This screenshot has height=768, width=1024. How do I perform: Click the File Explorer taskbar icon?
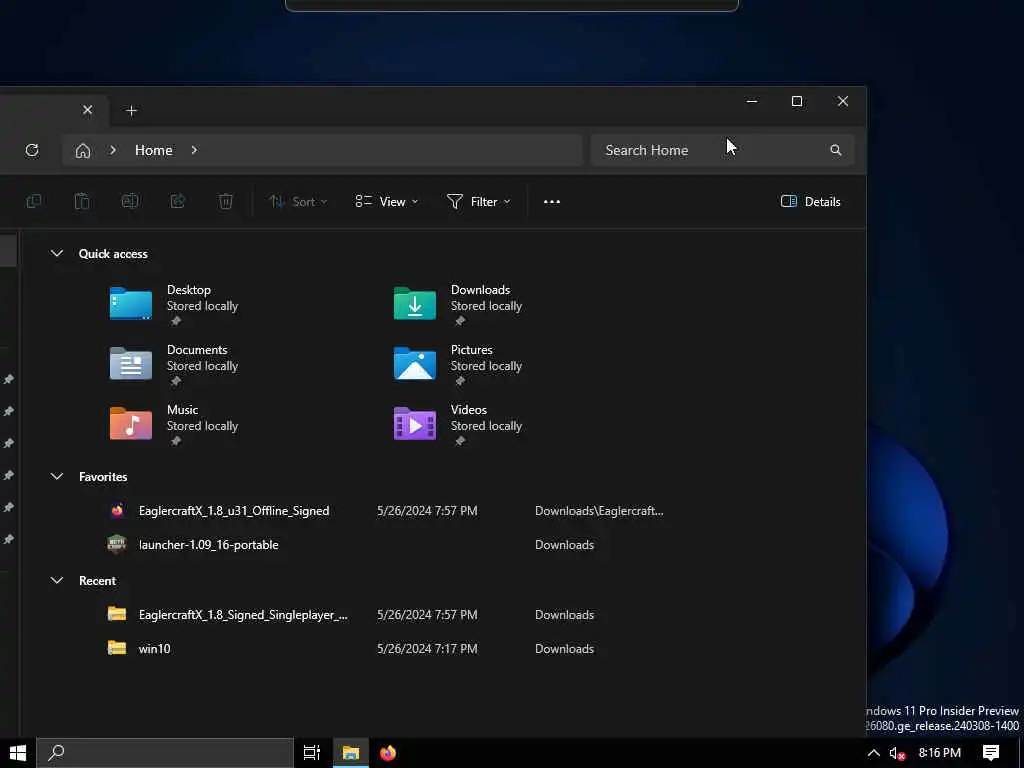pos(351,753)
